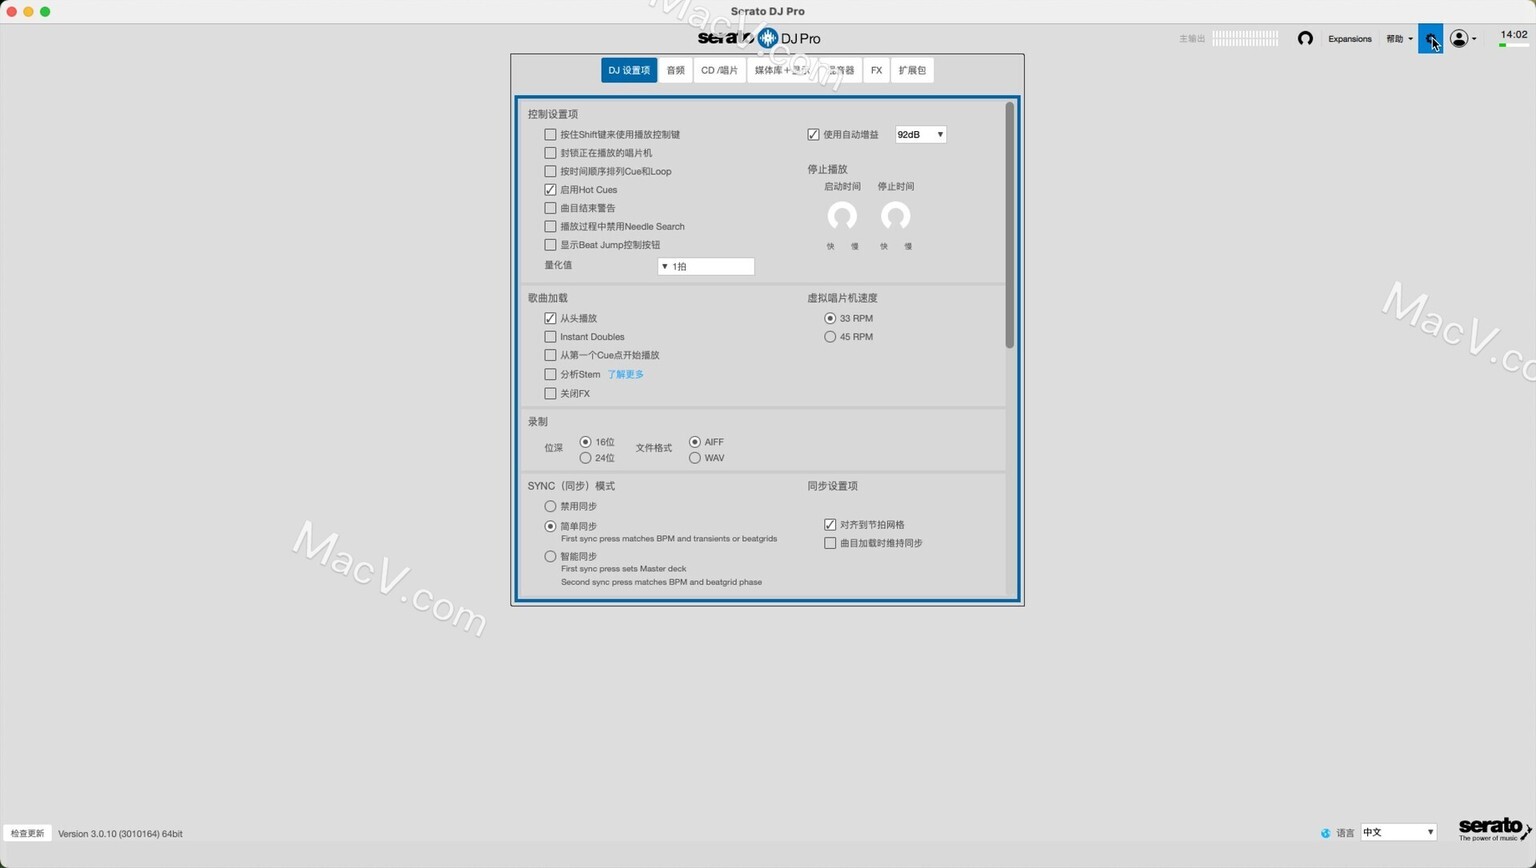
Task: Select 24位 recording bit depth
Action: coord(585,458)
